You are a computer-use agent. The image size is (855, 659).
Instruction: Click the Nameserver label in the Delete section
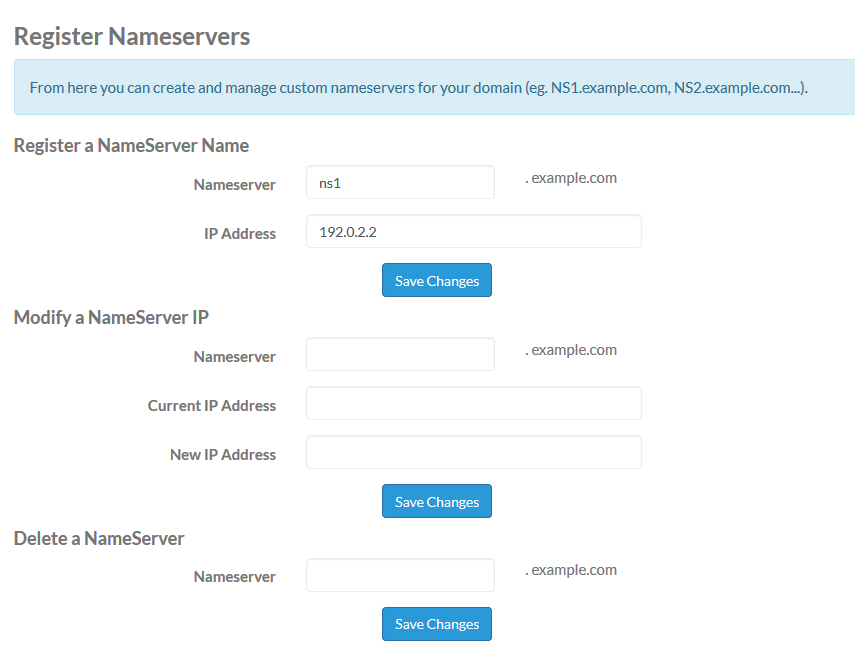234,577
